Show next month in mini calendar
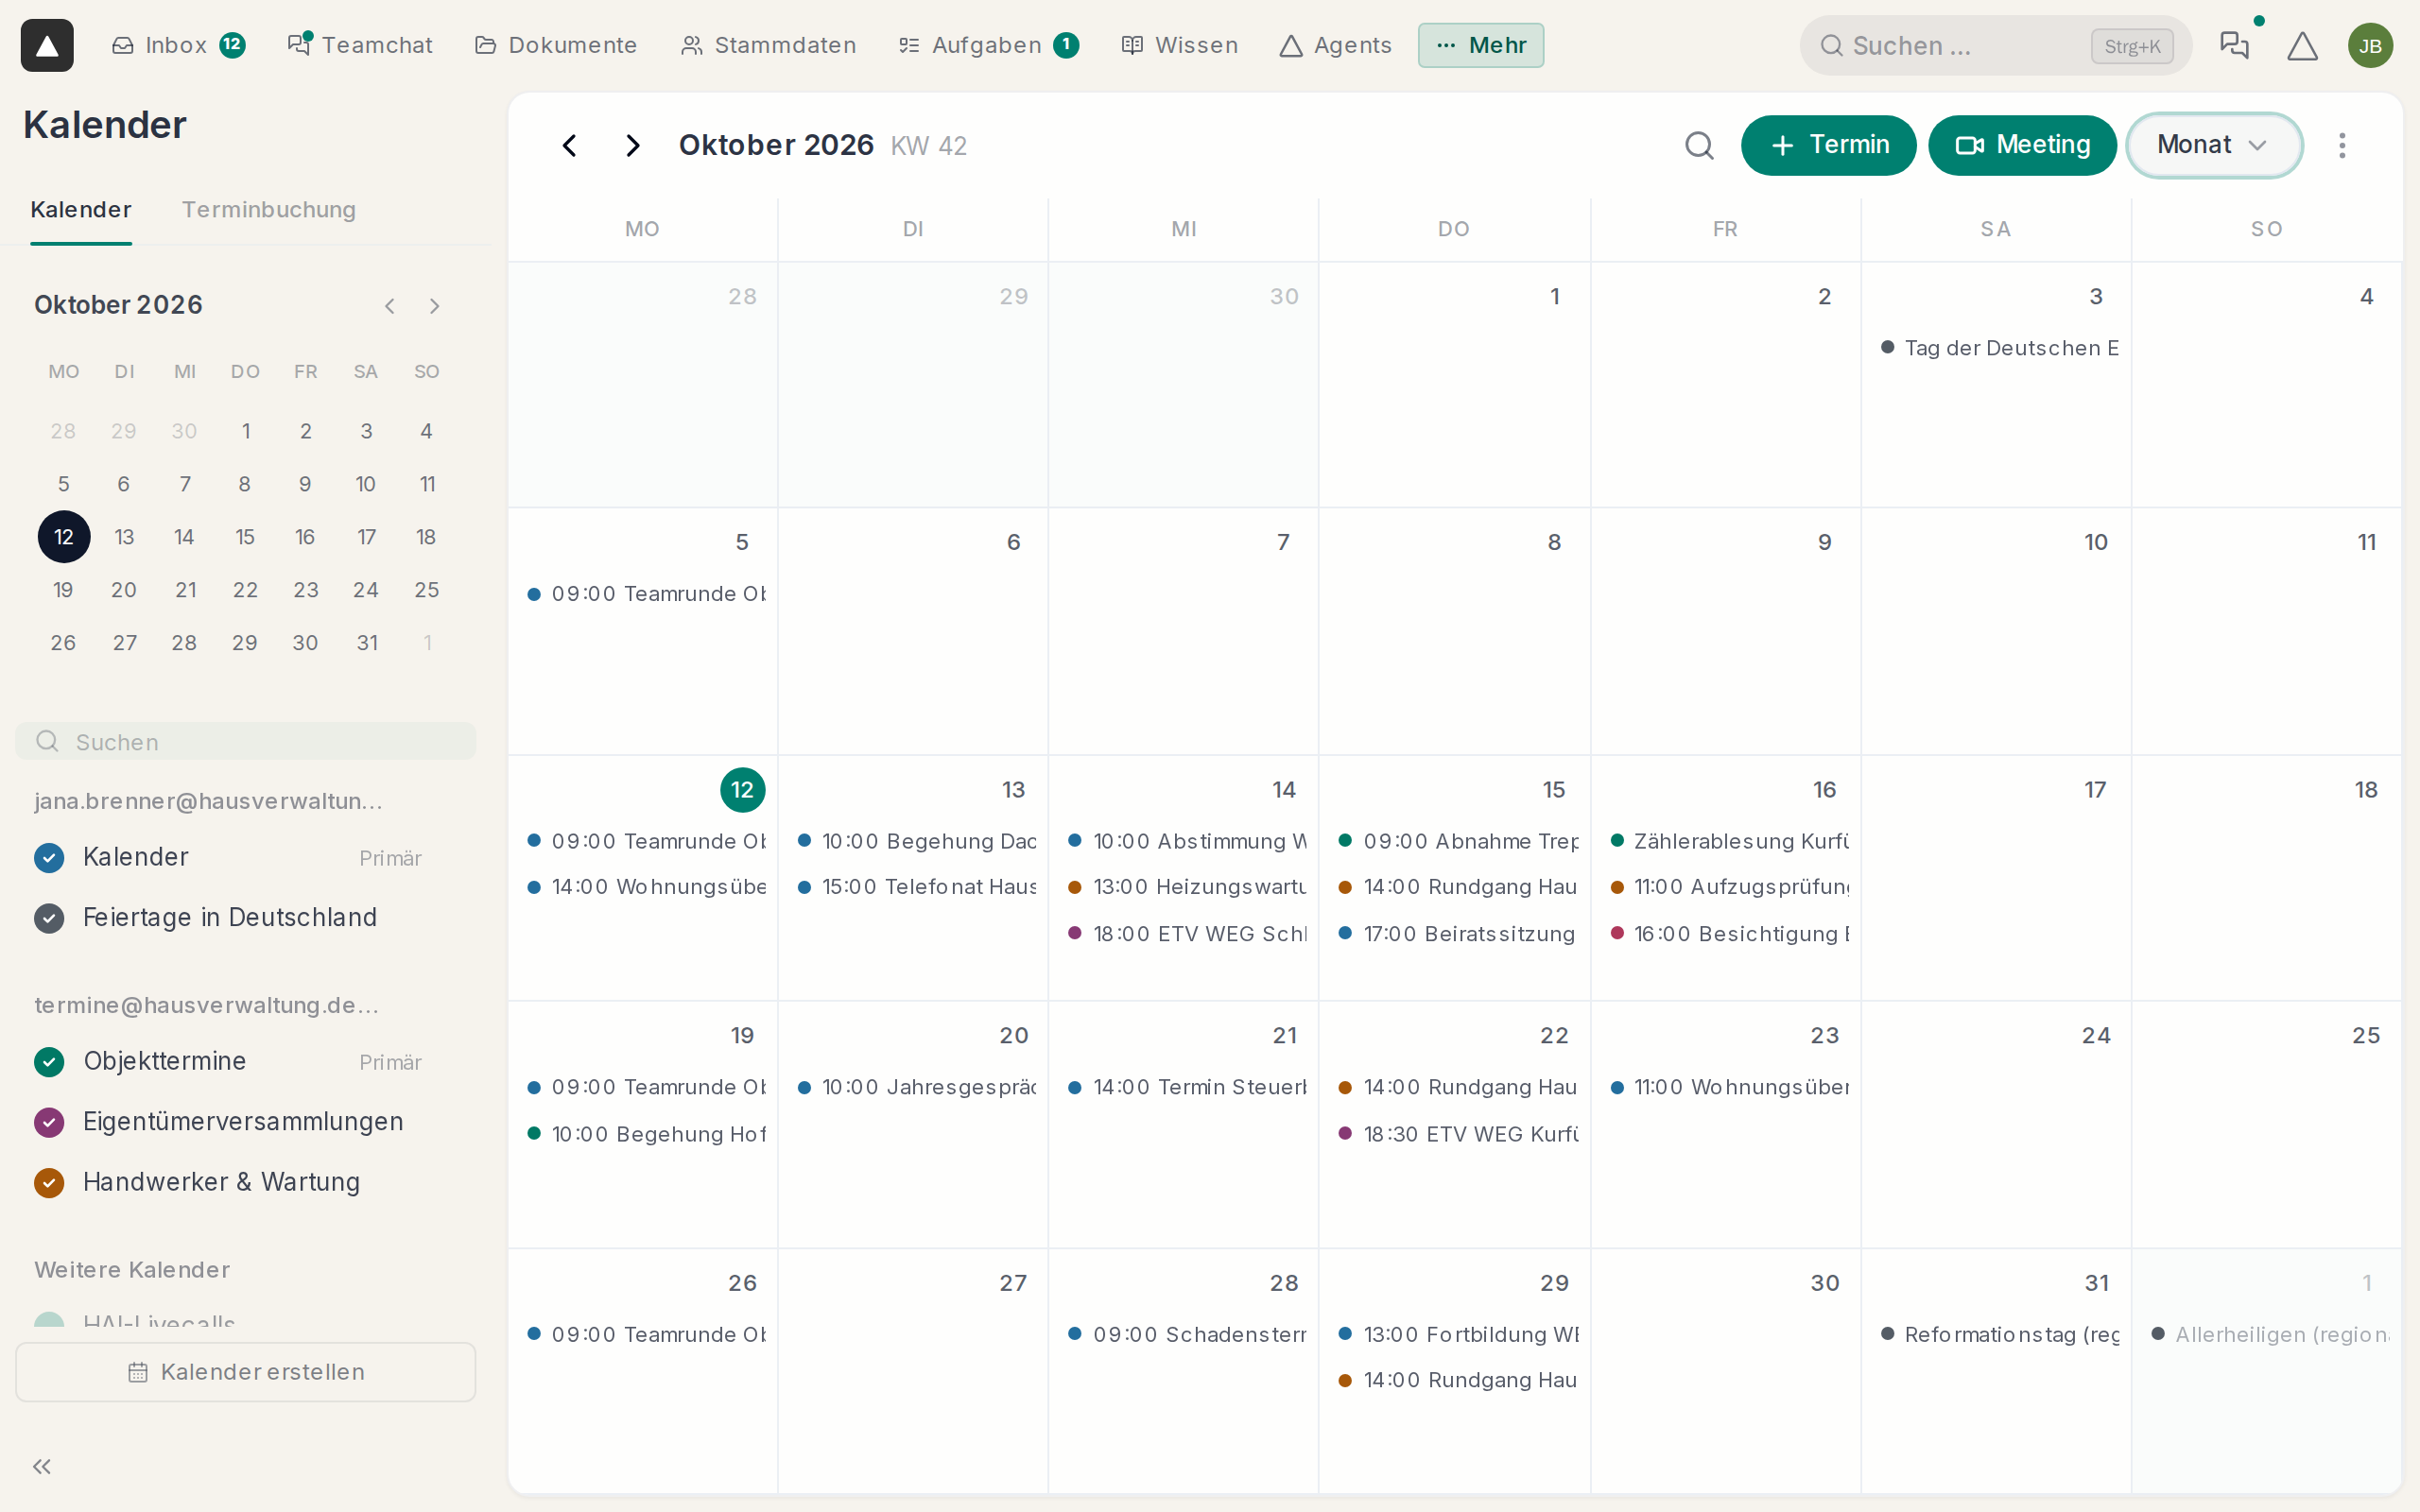 [434, 306]
